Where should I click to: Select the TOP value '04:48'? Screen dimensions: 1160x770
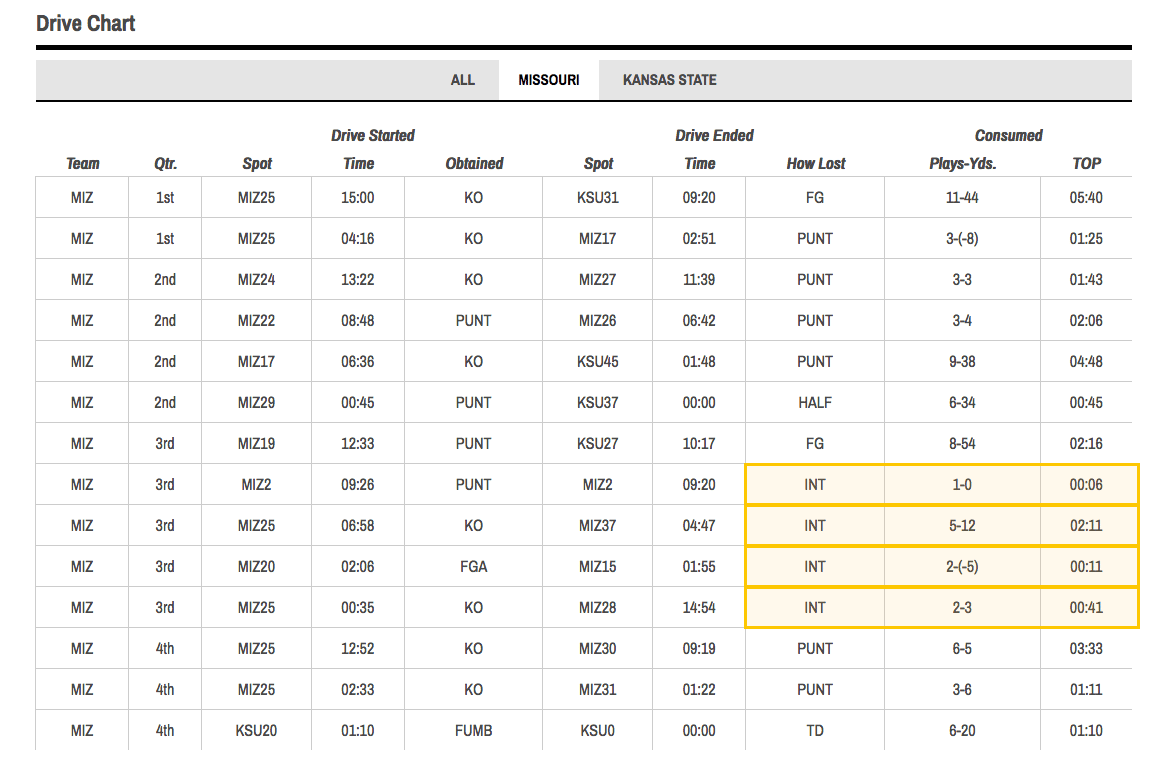tap(1086, 362)
